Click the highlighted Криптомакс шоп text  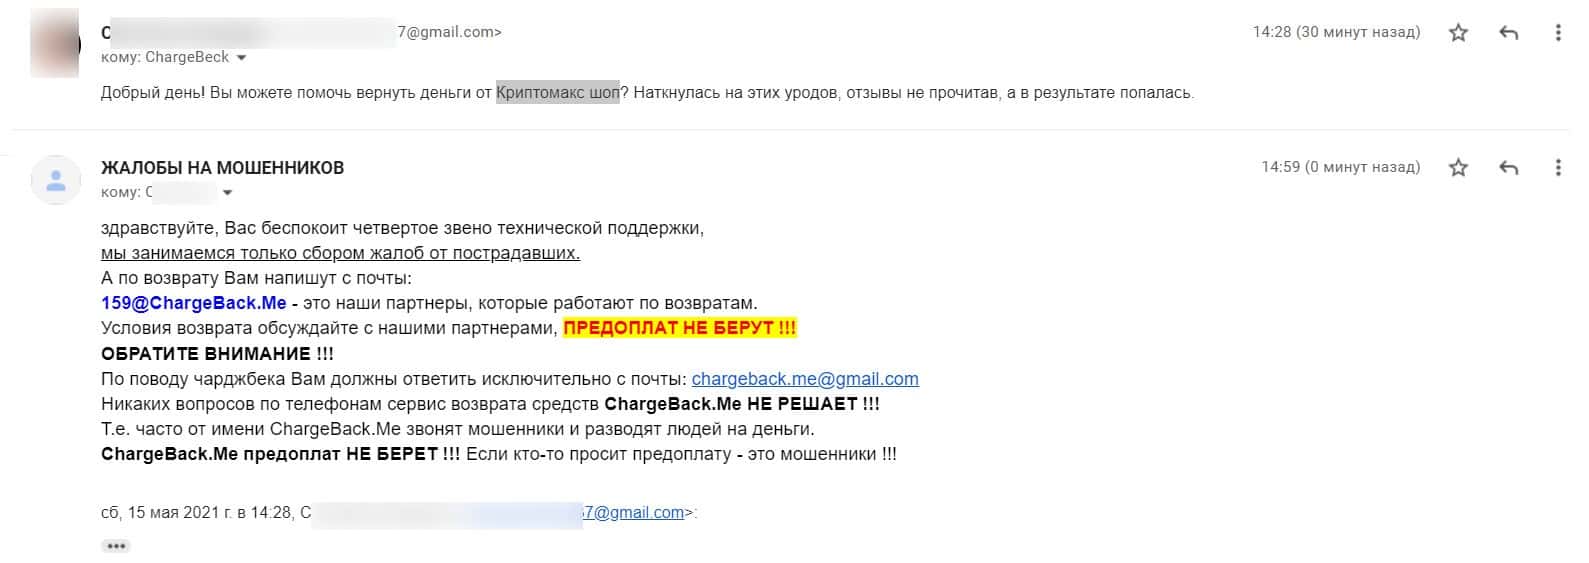(x=557, y=93)
